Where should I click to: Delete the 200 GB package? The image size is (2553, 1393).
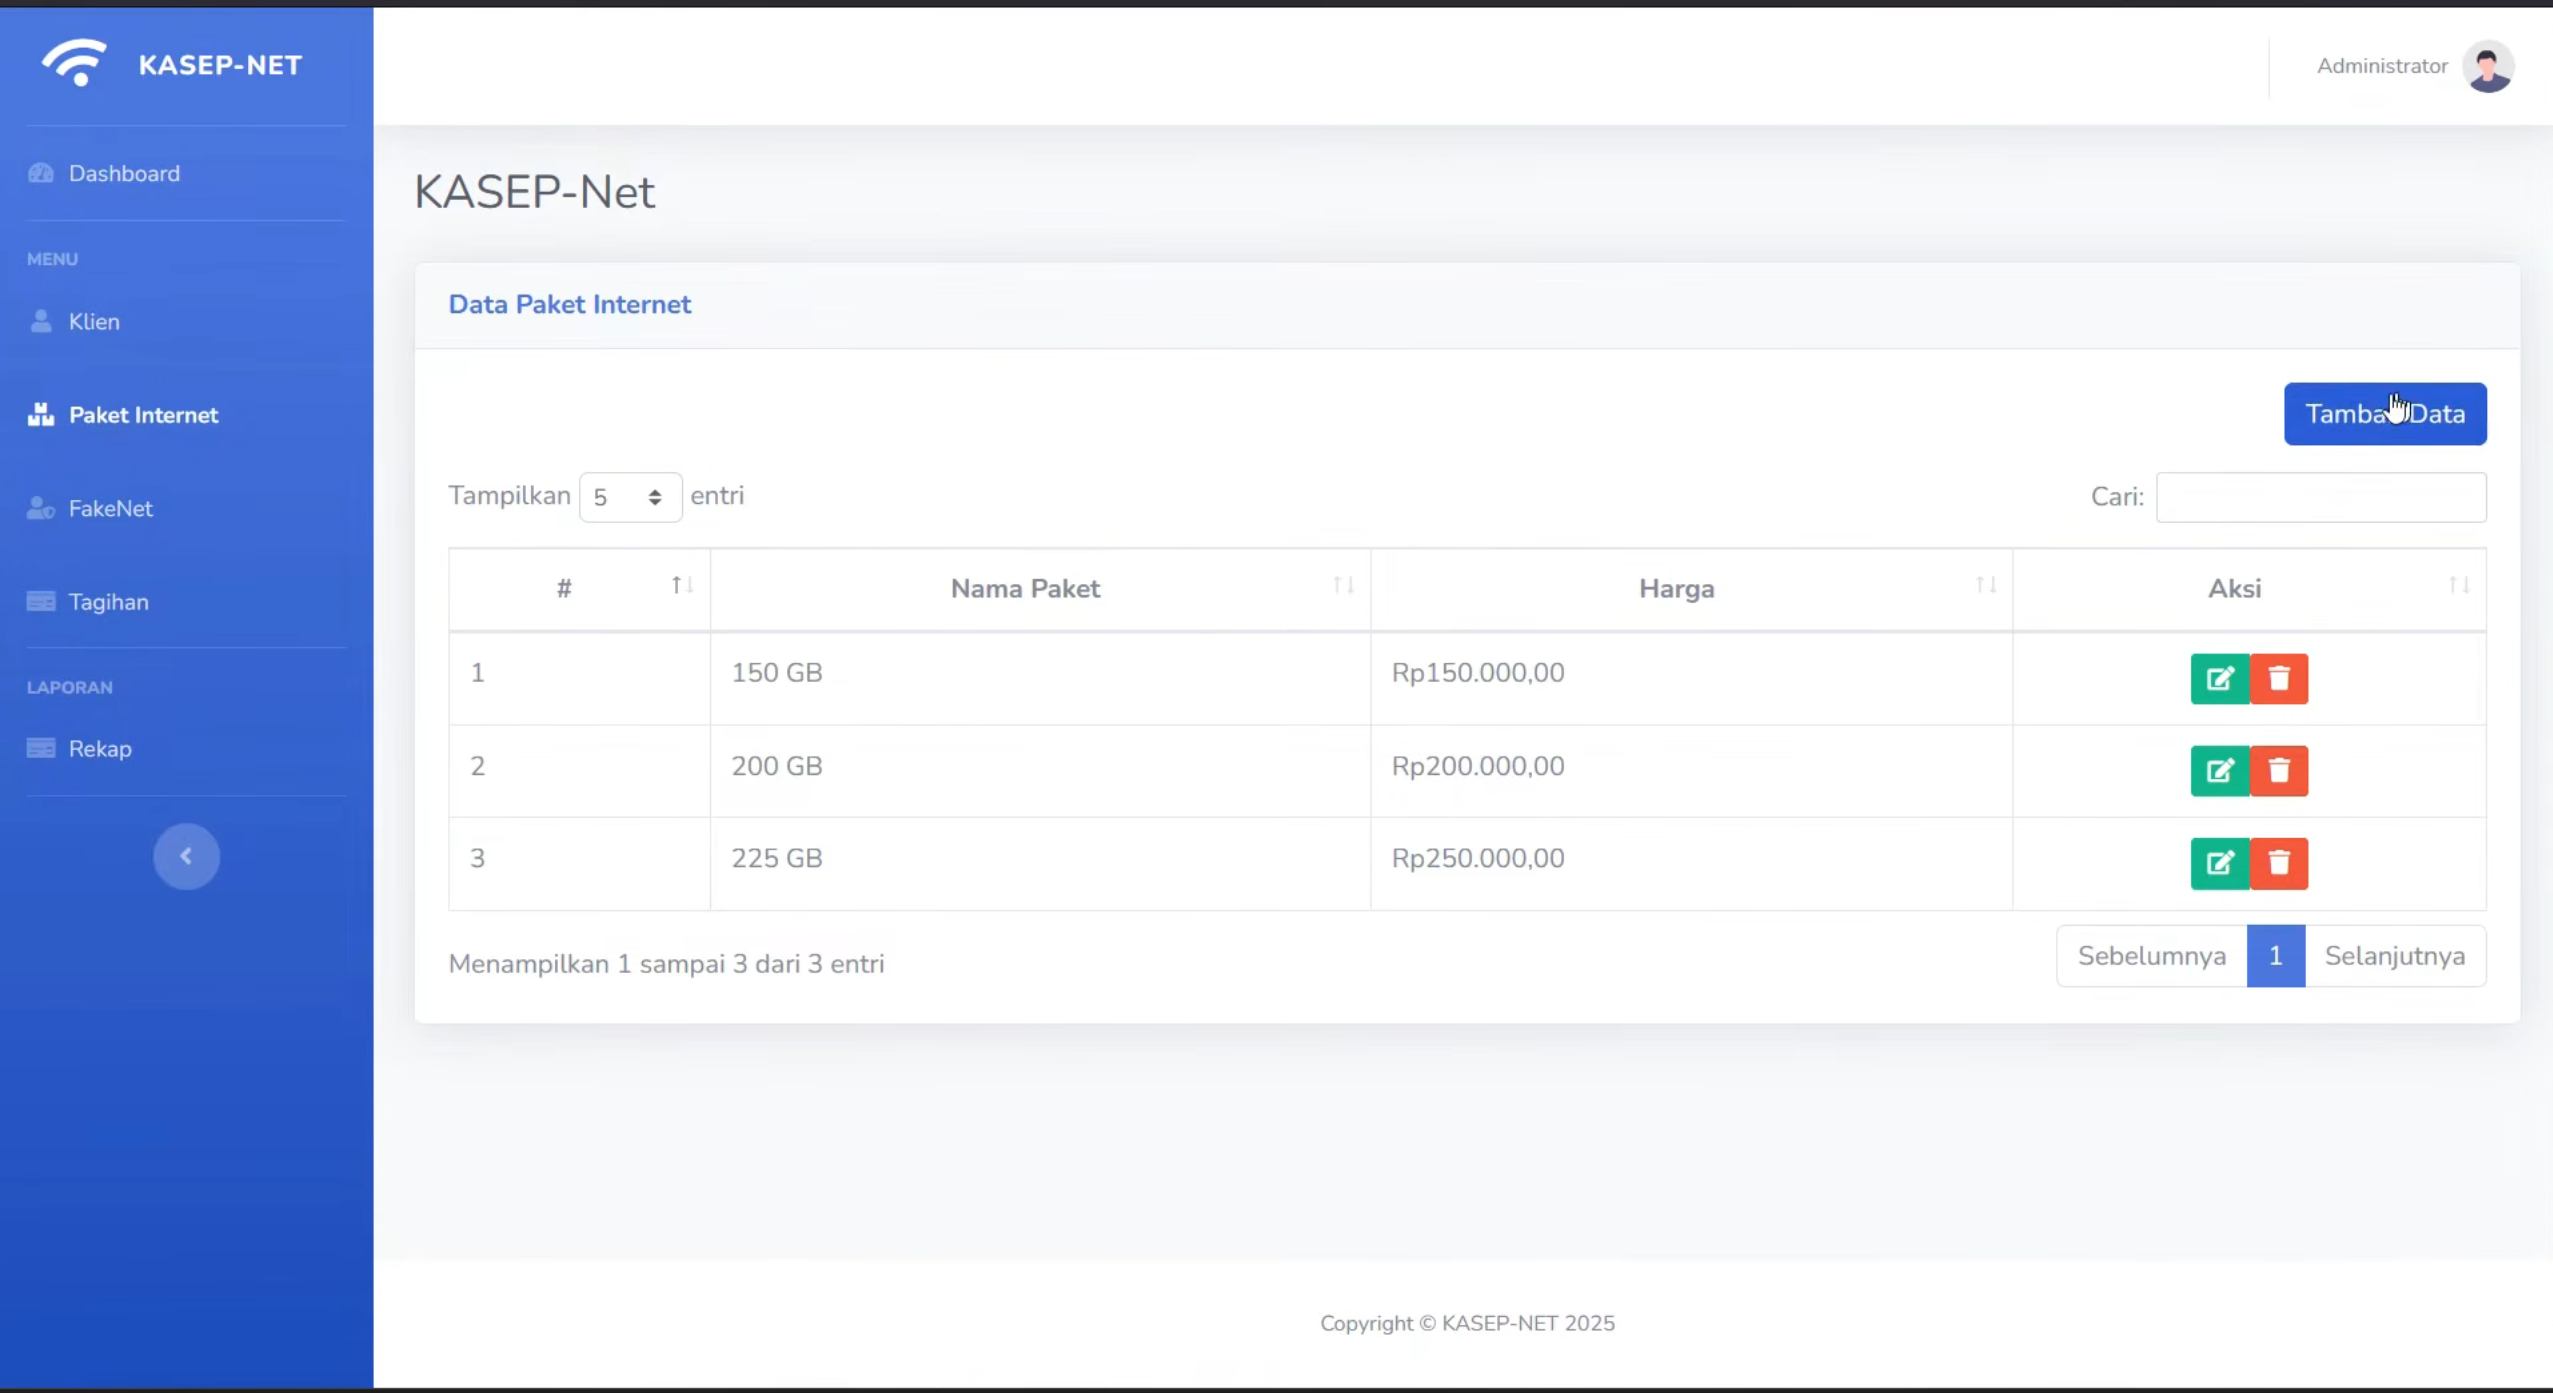pyautogui.click(x=2279, y=771)
